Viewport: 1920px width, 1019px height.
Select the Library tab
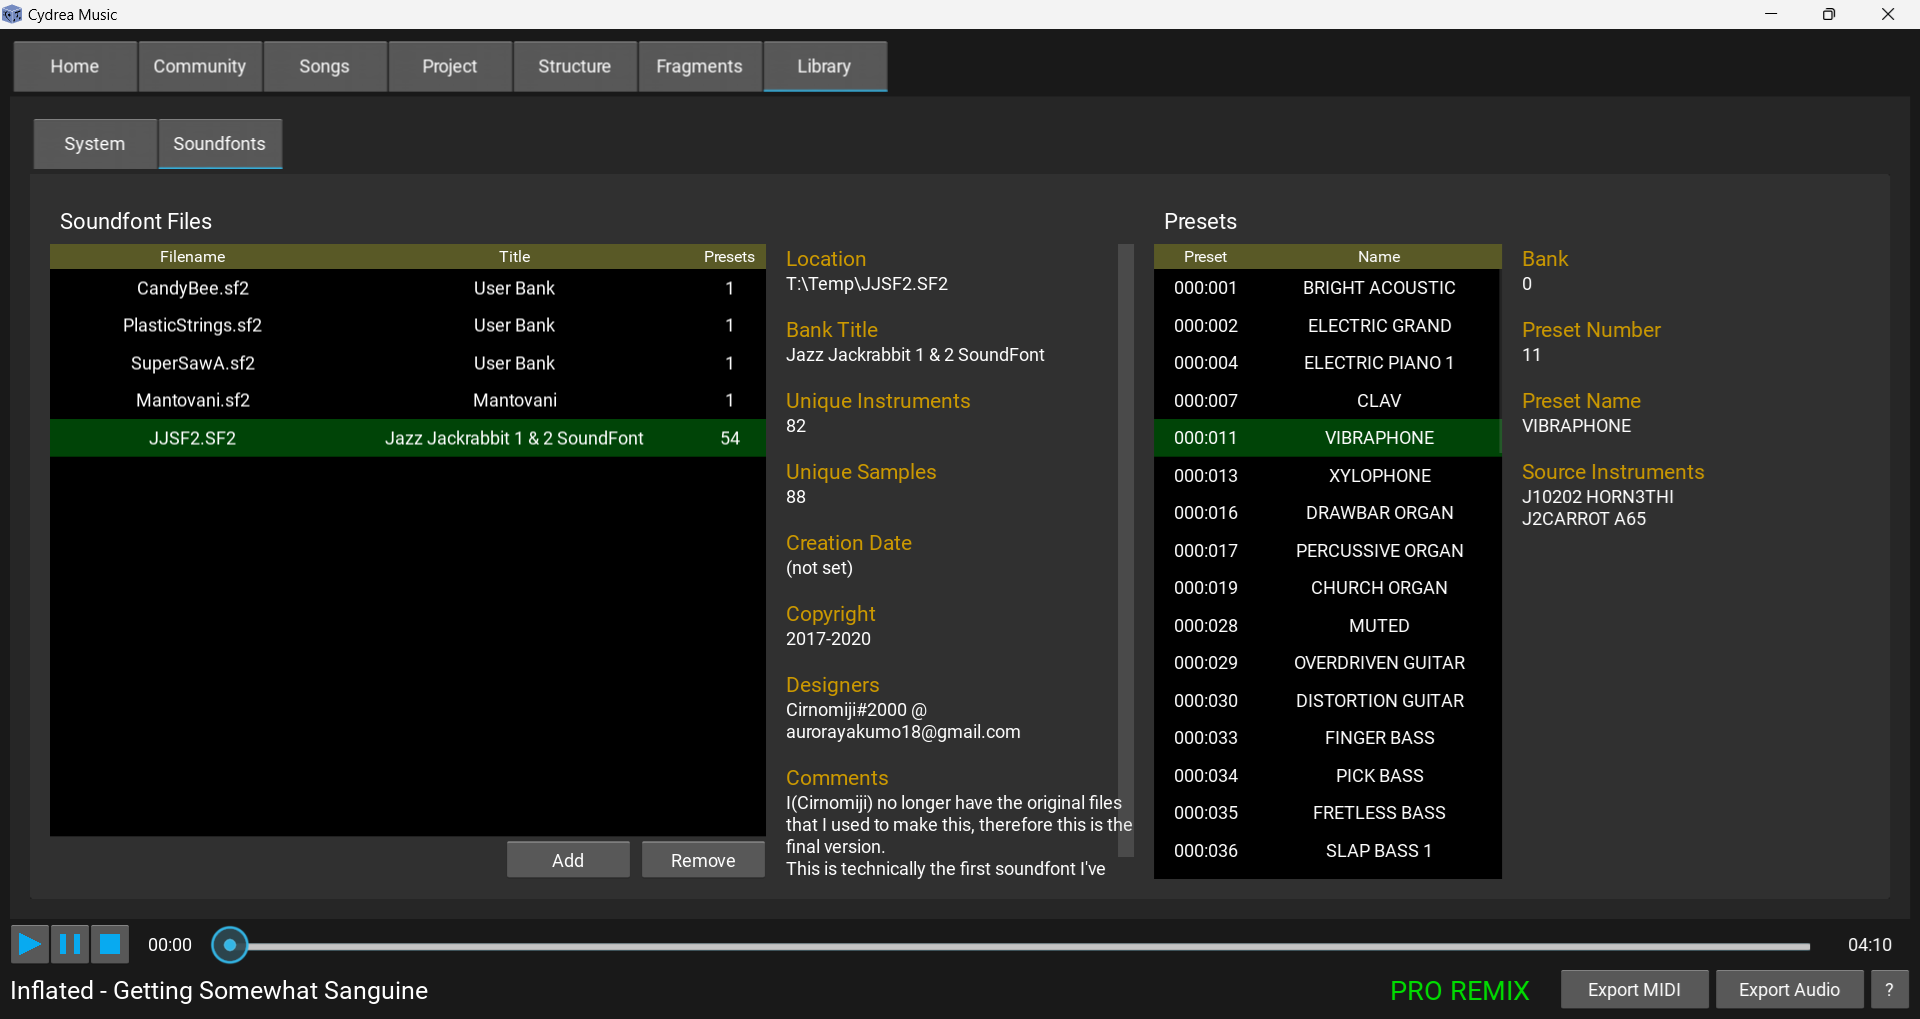(825, 66)
